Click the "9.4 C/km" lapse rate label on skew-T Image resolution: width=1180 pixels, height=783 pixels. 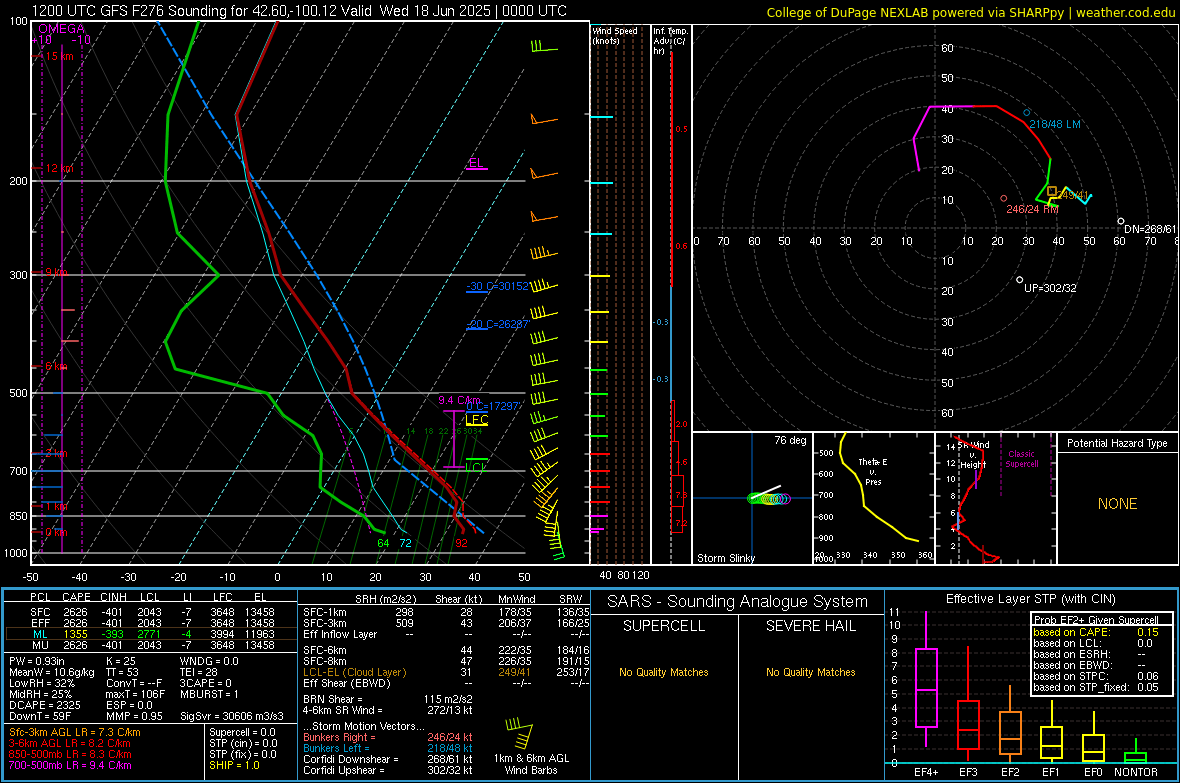[459, 400]
